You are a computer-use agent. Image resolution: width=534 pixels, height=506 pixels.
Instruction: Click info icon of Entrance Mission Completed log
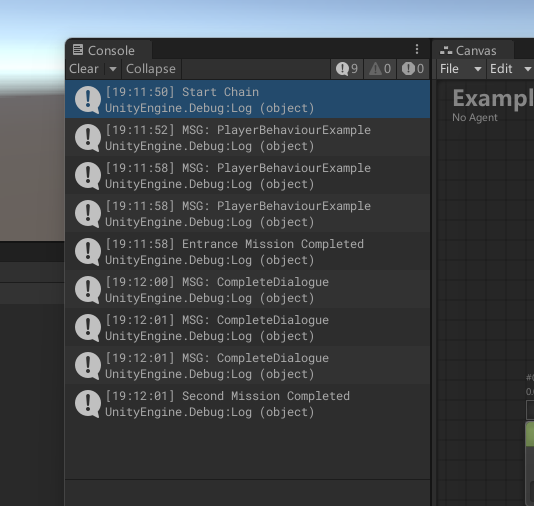(x=88, y=252)
